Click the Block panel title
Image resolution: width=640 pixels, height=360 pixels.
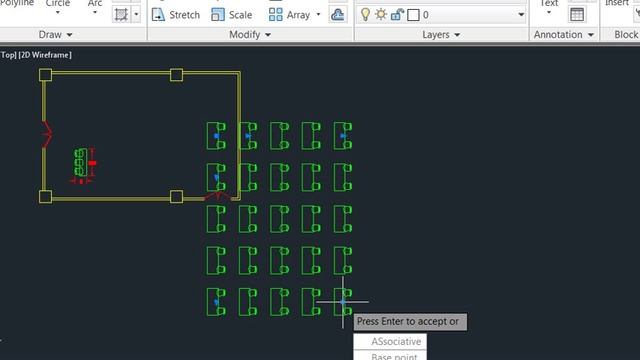626,35
